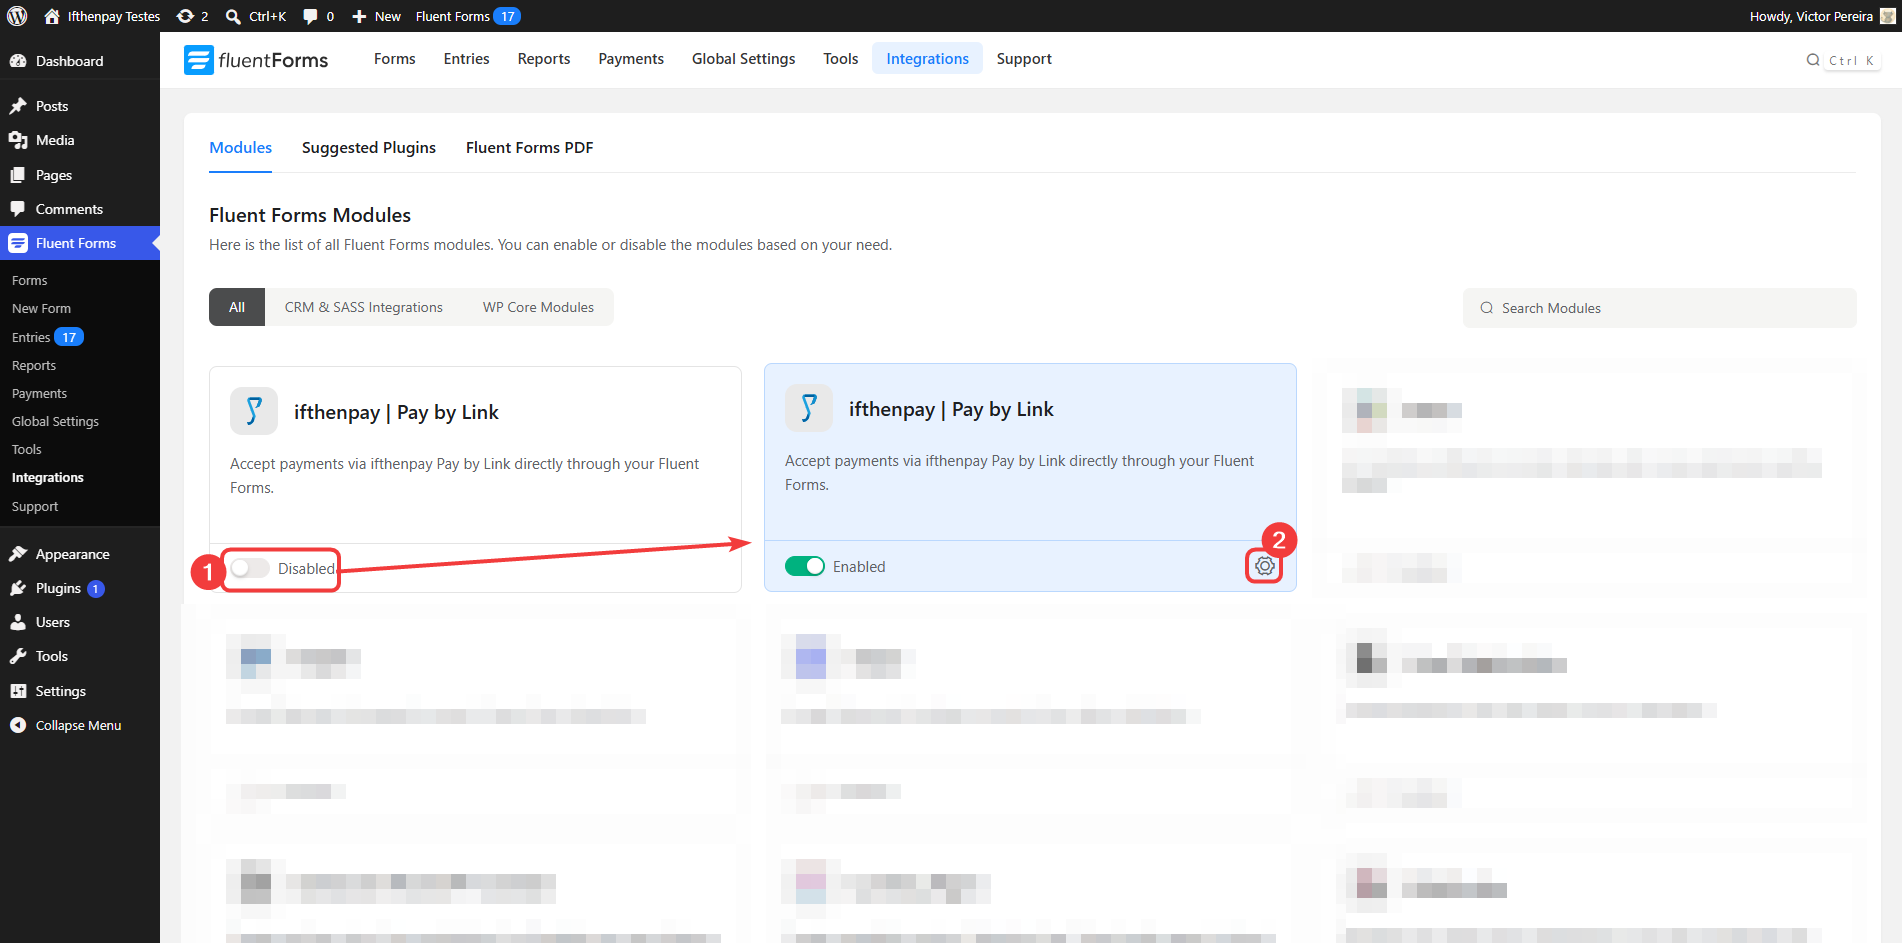Open the Suggested Plugins tab

coord(369,147)
